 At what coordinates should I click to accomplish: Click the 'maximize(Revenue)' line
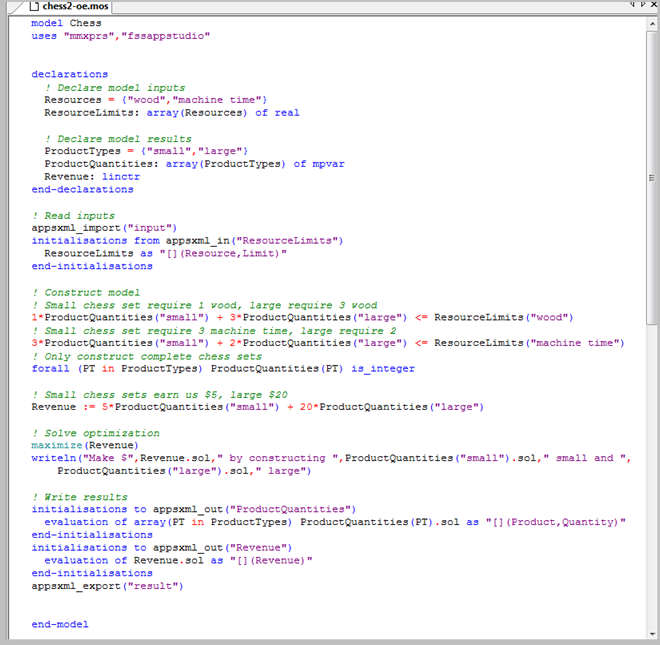(85, 445)
